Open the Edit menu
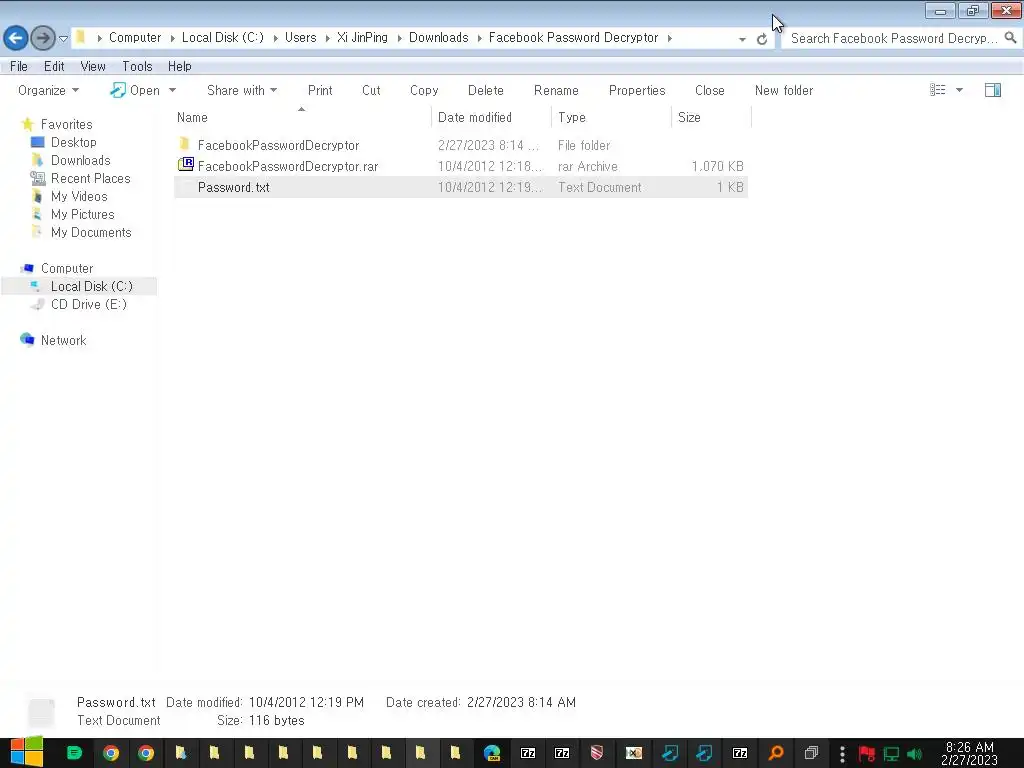 point(54,66)
